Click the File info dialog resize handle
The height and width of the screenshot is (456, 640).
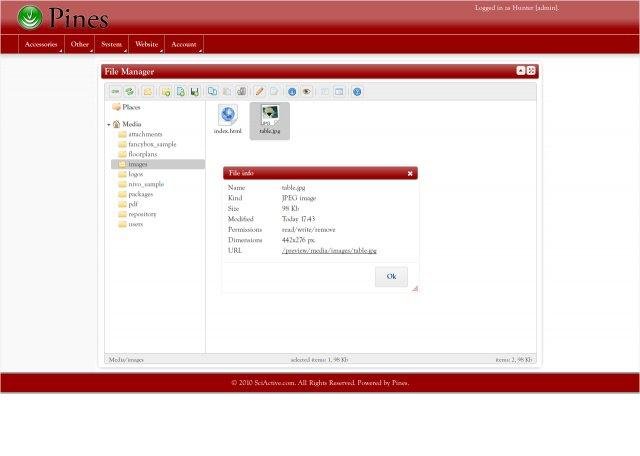pyautogui.click(x=415, y=289)
